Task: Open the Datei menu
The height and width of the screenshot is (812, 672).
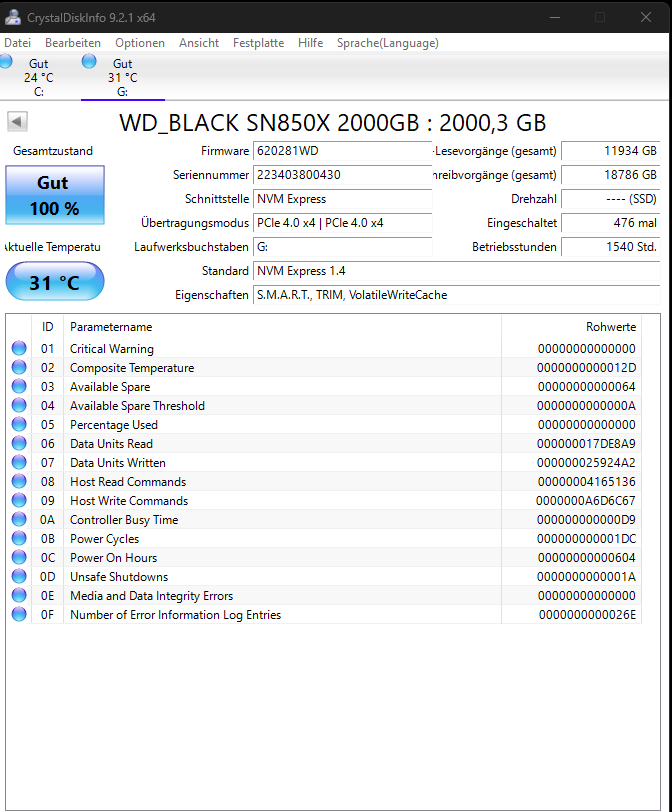Action: [18, 43]
